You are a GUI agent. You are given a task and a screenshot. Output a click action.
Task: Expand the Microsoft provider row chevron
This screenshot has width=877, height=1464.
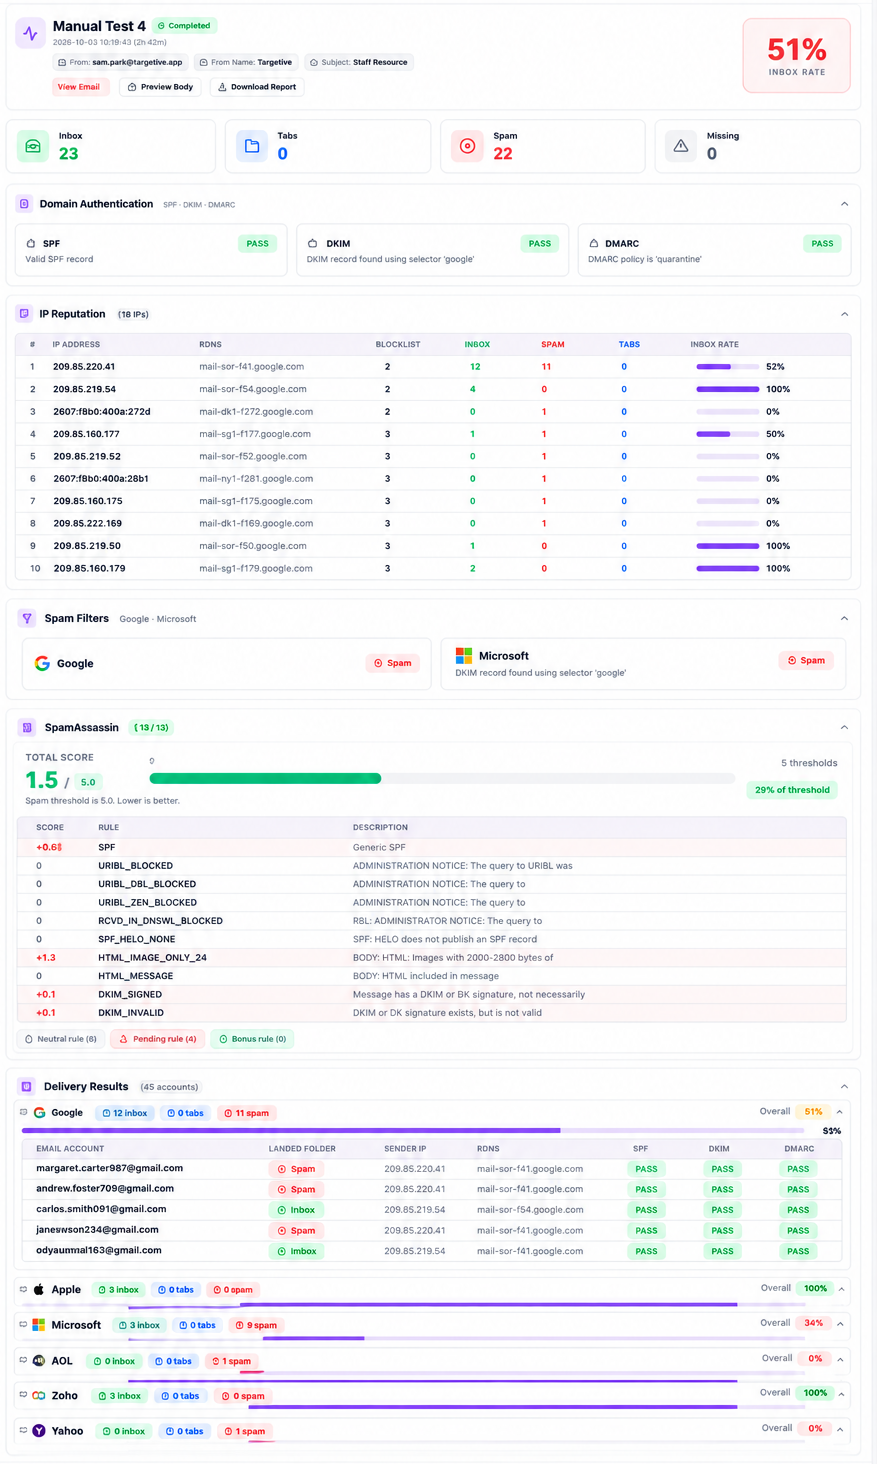click(x=840, y=1324)
